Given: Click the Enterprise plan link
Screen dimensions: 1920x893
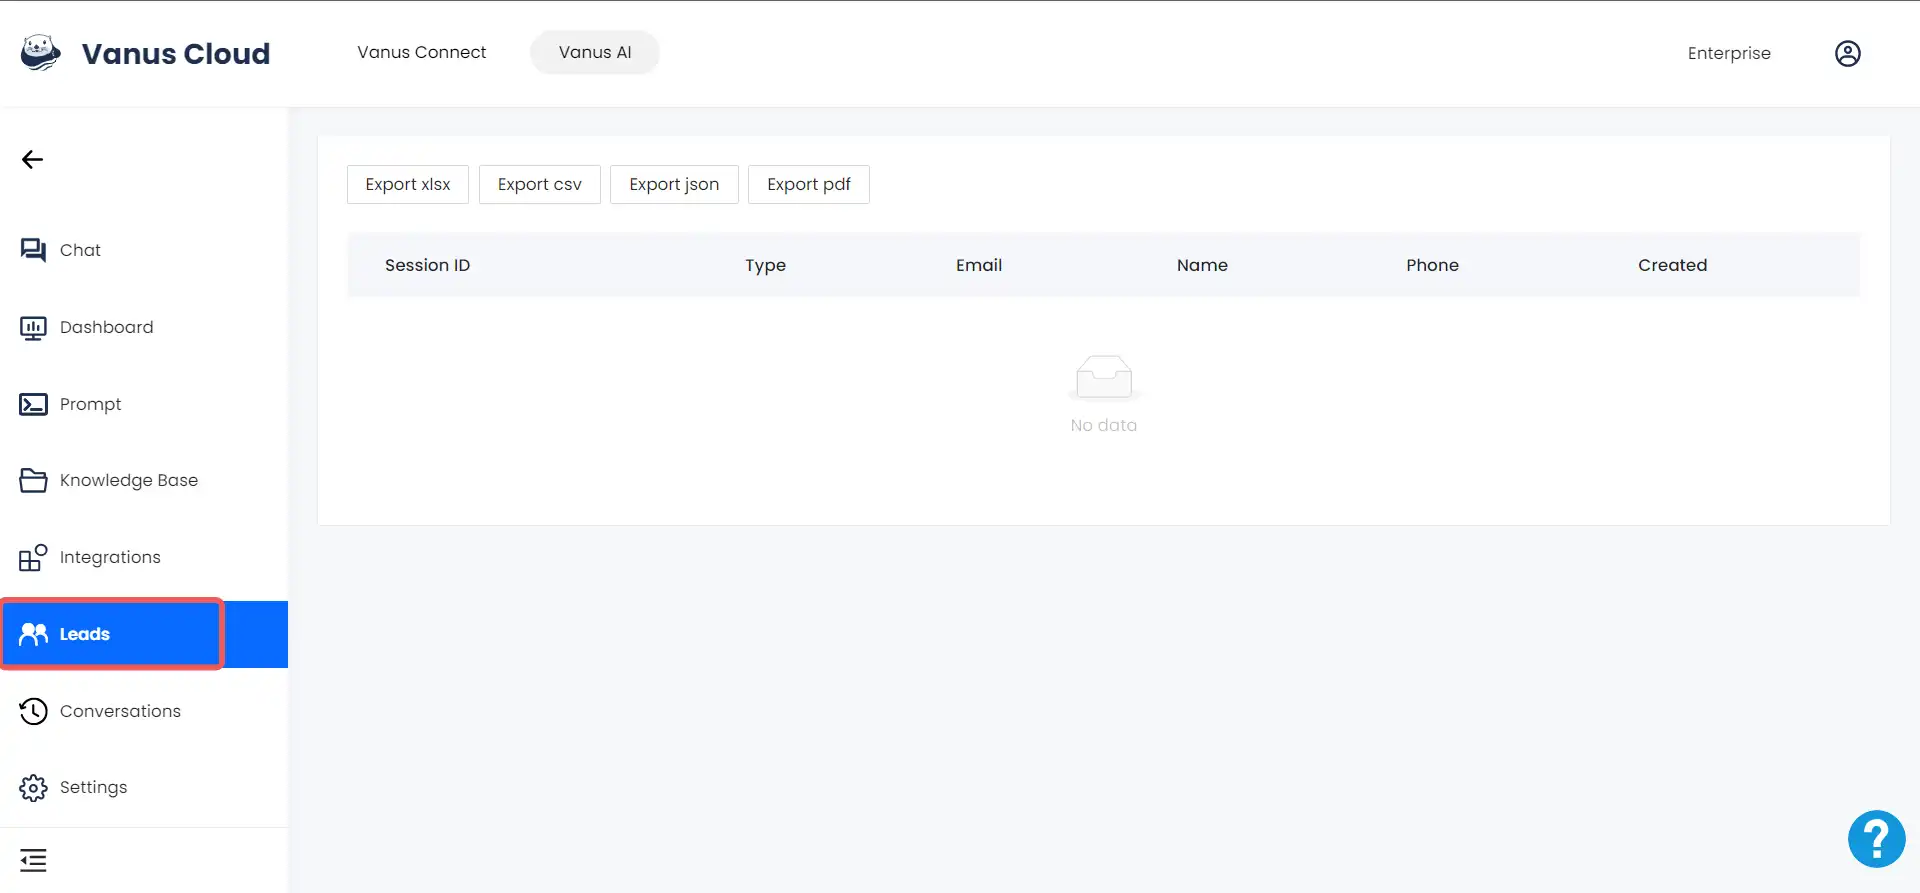Looking at the screenshot, I should [1728, 53].
